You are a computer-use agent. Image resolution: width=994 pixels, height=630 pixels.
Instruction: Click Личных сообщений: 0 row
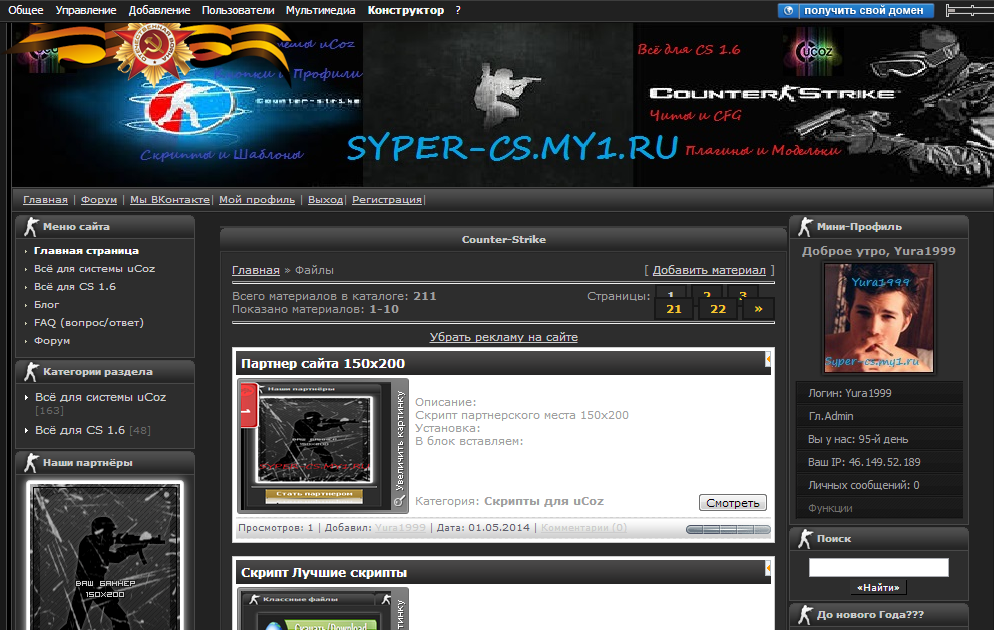[x=879, y=485]
